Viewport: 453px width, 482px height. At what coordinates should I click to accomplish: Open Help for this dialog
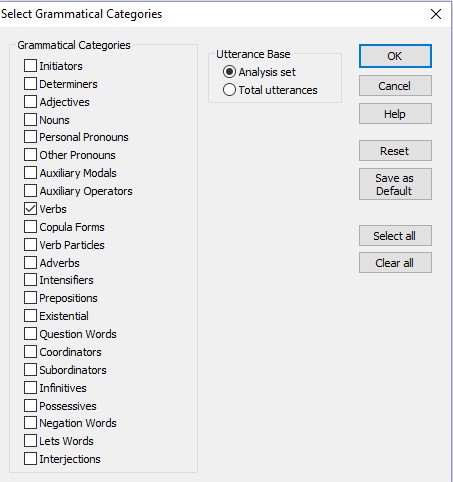point(395,114)
